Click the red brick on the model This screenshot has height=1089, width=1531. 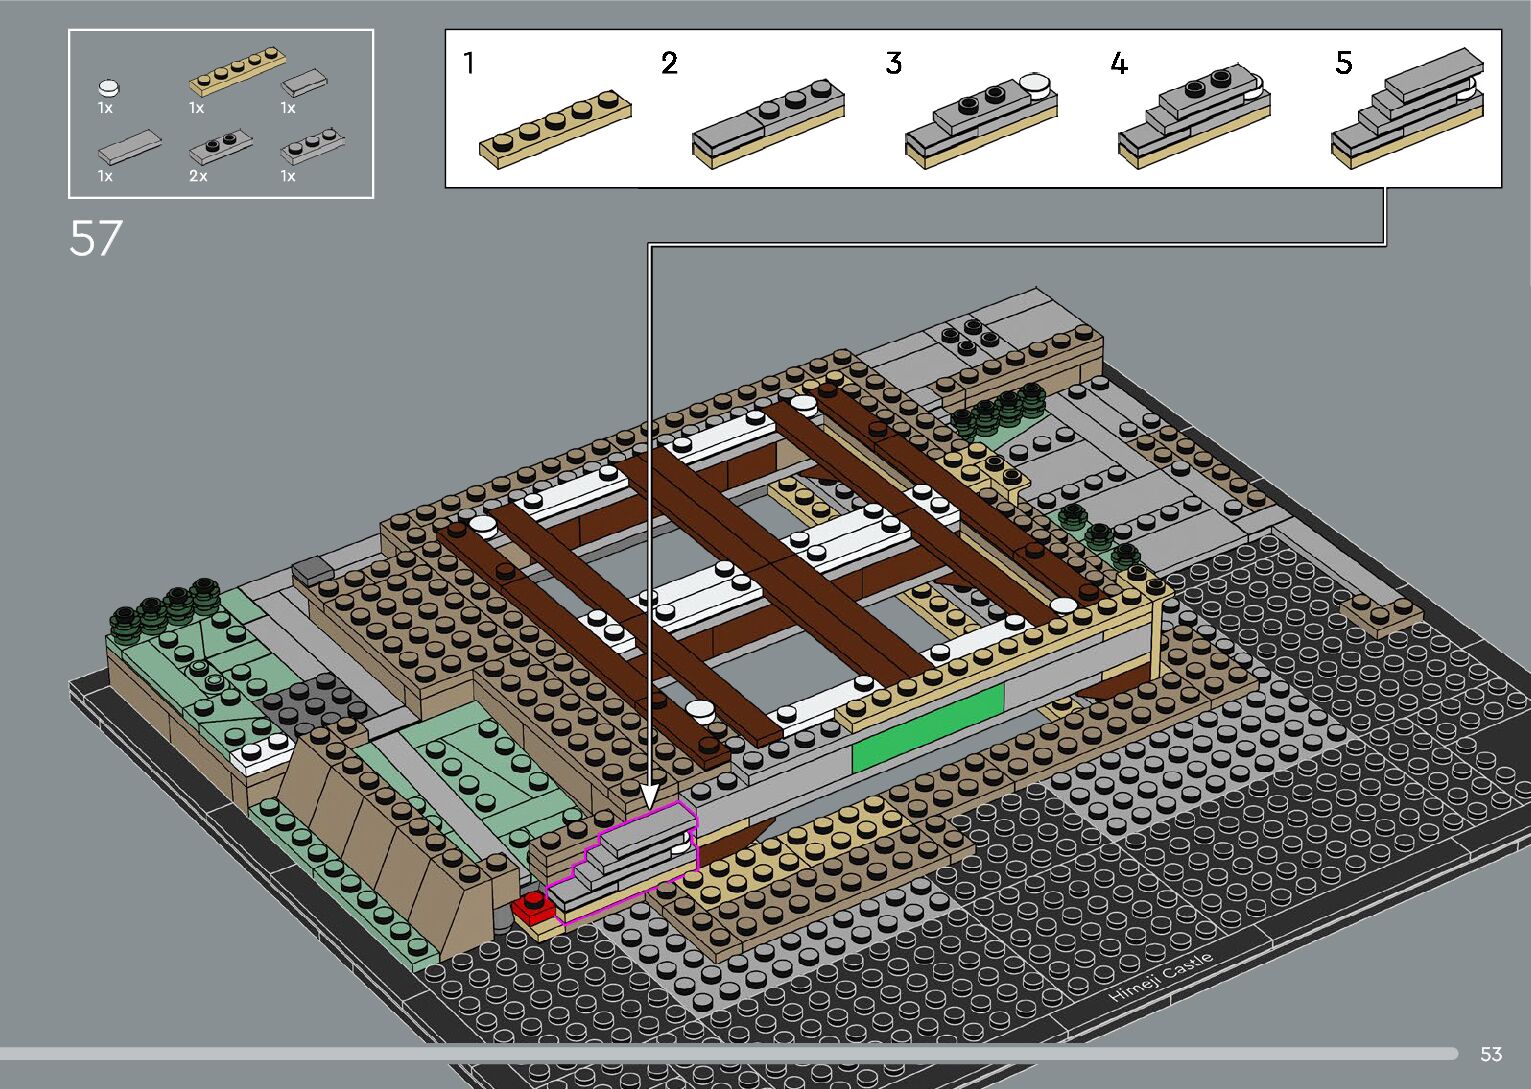[x=533, y=907]
